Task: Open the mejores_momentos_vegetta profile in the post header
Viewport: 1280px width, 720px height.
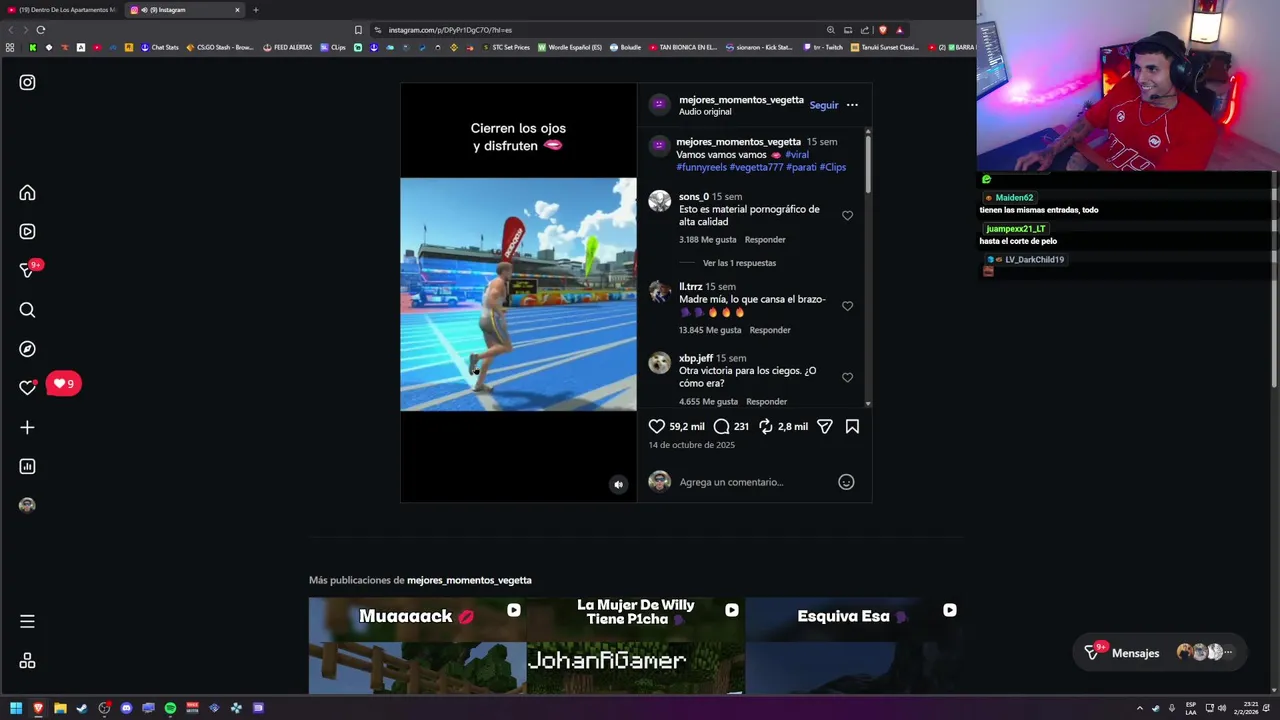Action: pos(741,100)
